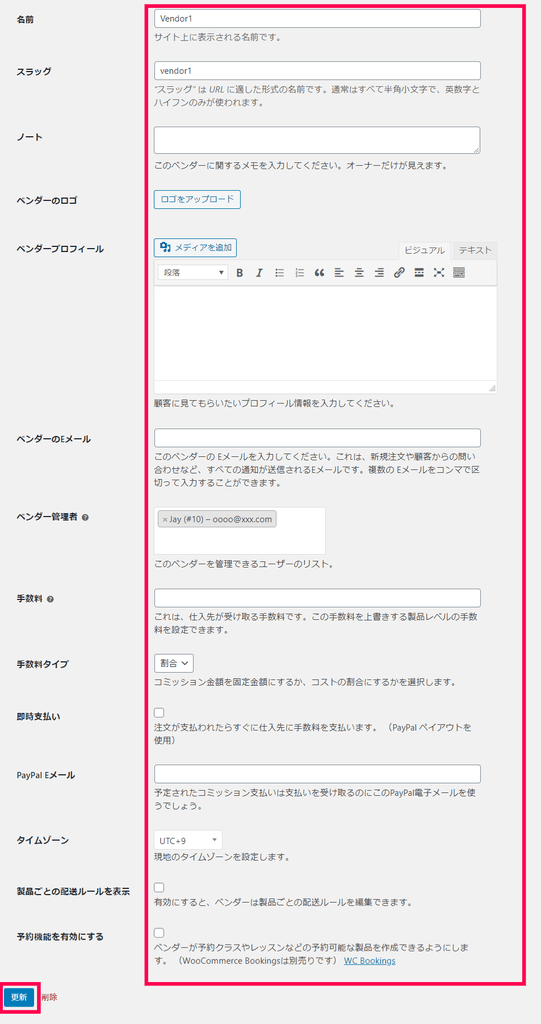
Task: Insert bulleted list in editor toolbar
Action: tap(279, 273)
